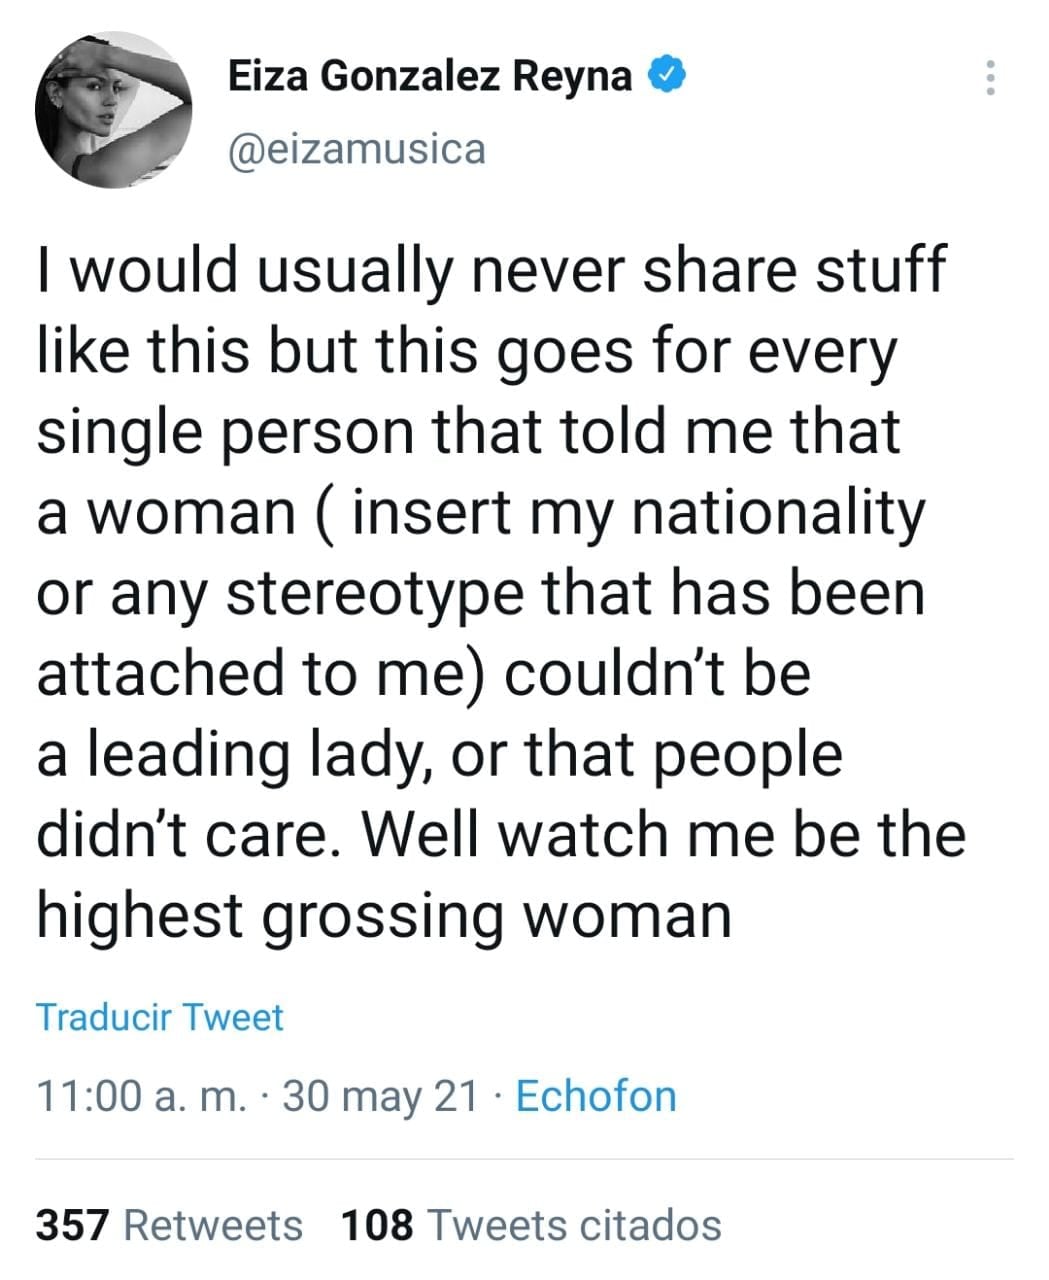Click Traducir Tweet to translate

[160, 1017]
